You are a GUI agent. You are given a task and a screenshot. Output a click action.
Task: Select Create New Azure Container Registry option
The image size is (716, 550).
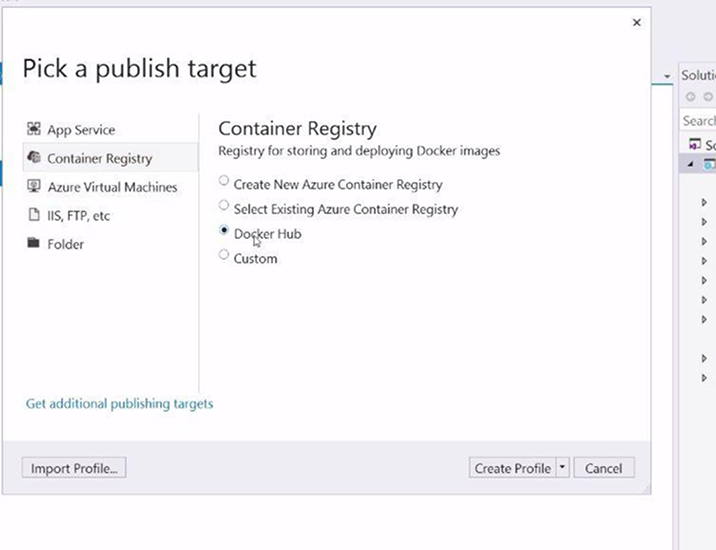(224, 182)
